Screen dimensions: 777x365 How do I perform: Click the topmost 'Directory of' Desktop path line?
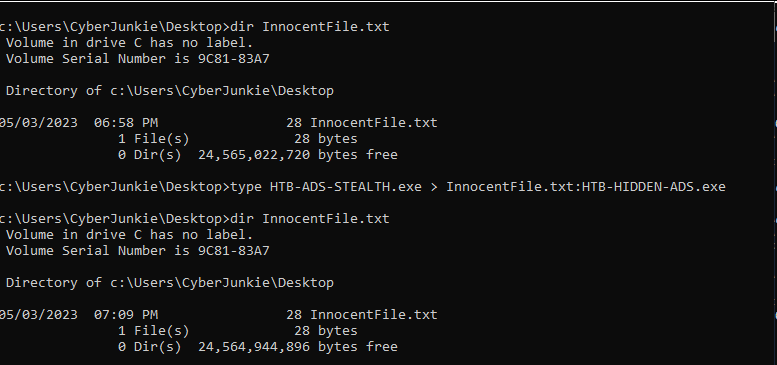pyautogui.click(x=169, y=91)
